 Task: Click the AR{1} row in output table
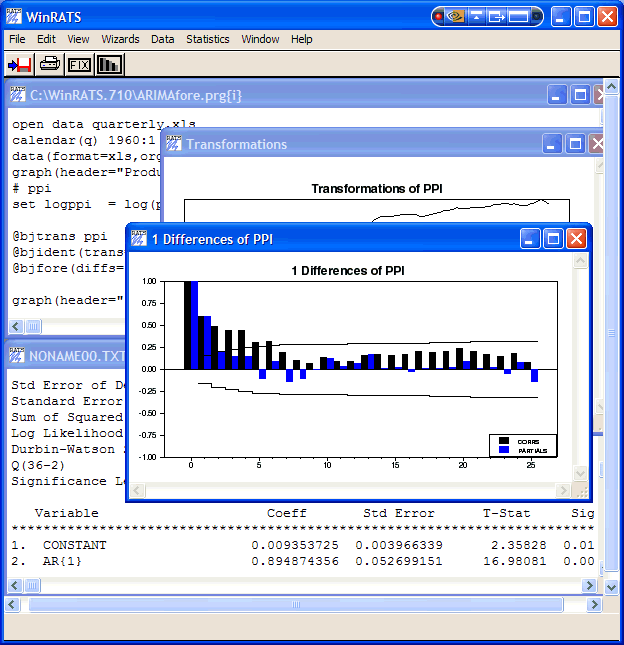[302, 561]
